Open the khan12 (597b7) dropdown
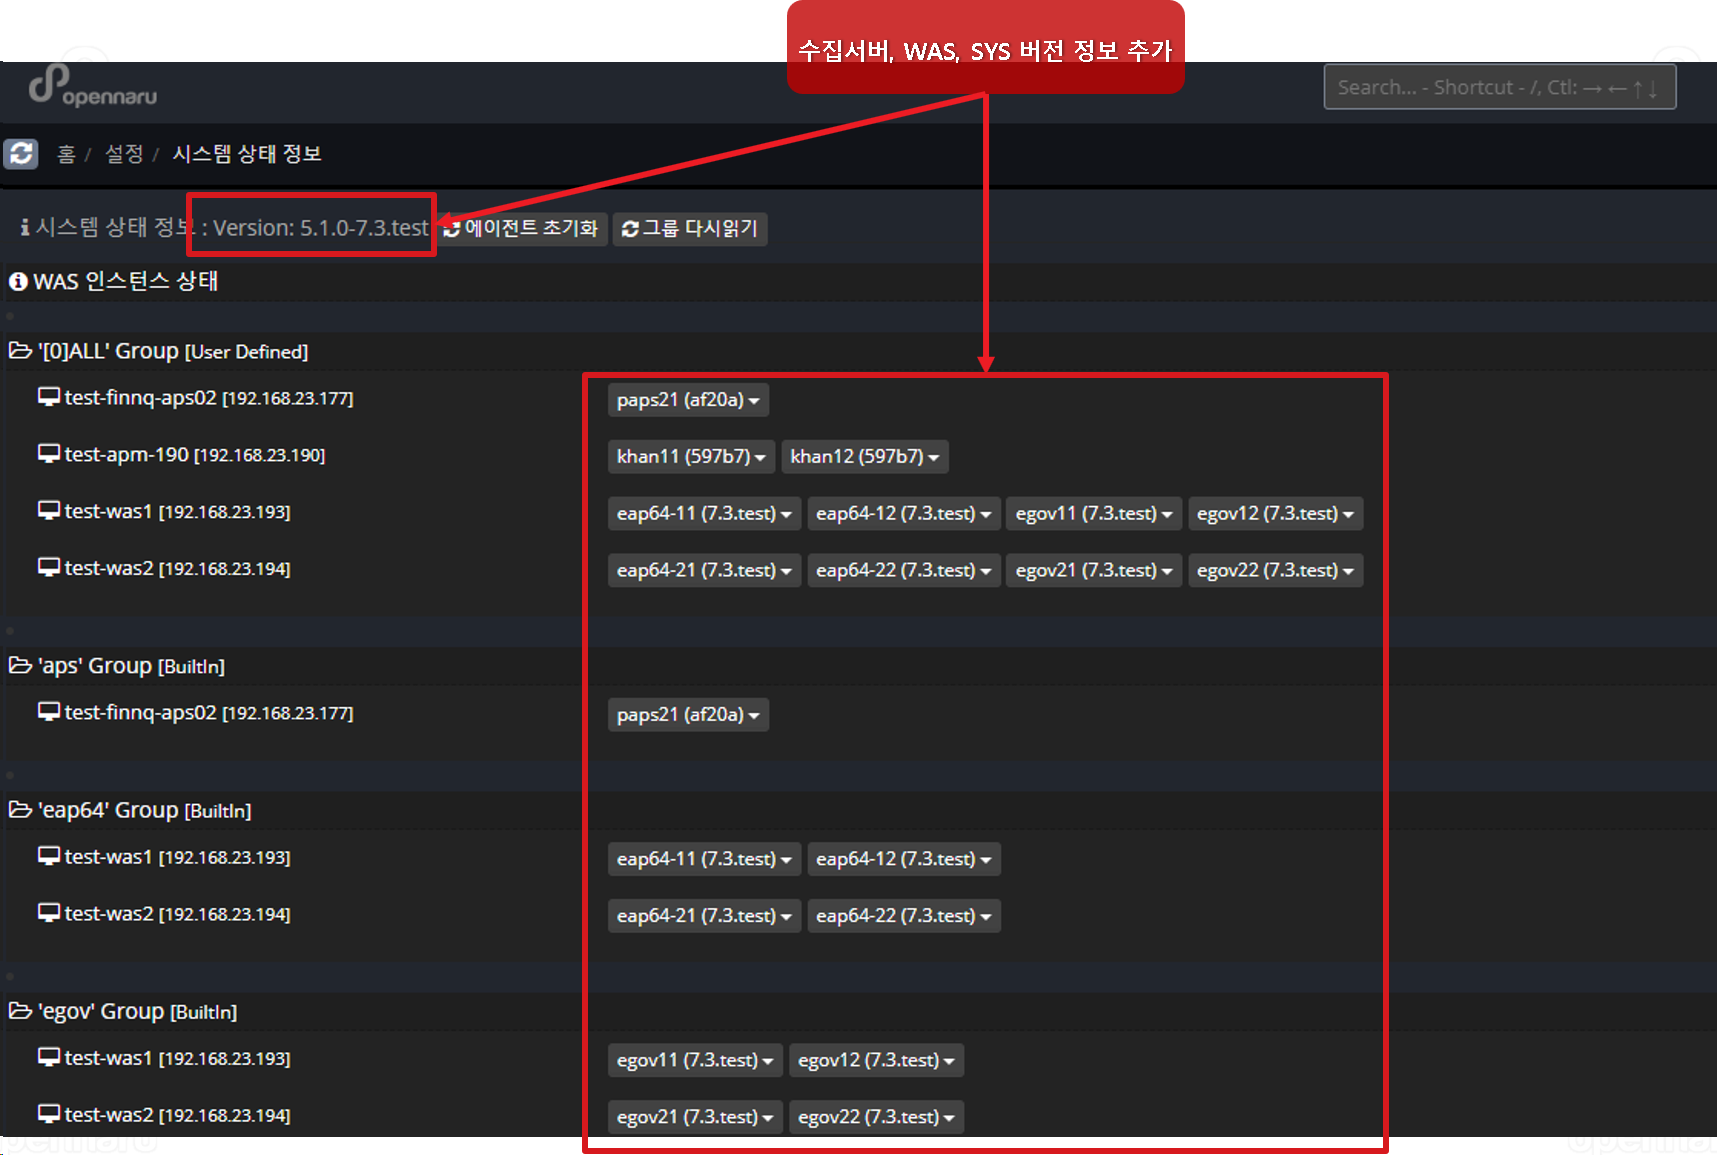 pyautogui.click(x=865, y=456)
